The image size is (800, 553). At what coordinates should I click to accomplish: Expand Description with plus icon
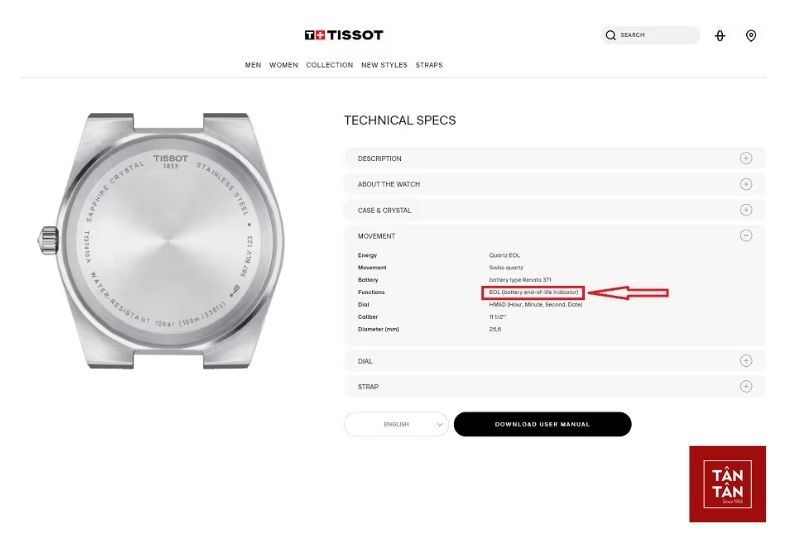tap(746, 158)
